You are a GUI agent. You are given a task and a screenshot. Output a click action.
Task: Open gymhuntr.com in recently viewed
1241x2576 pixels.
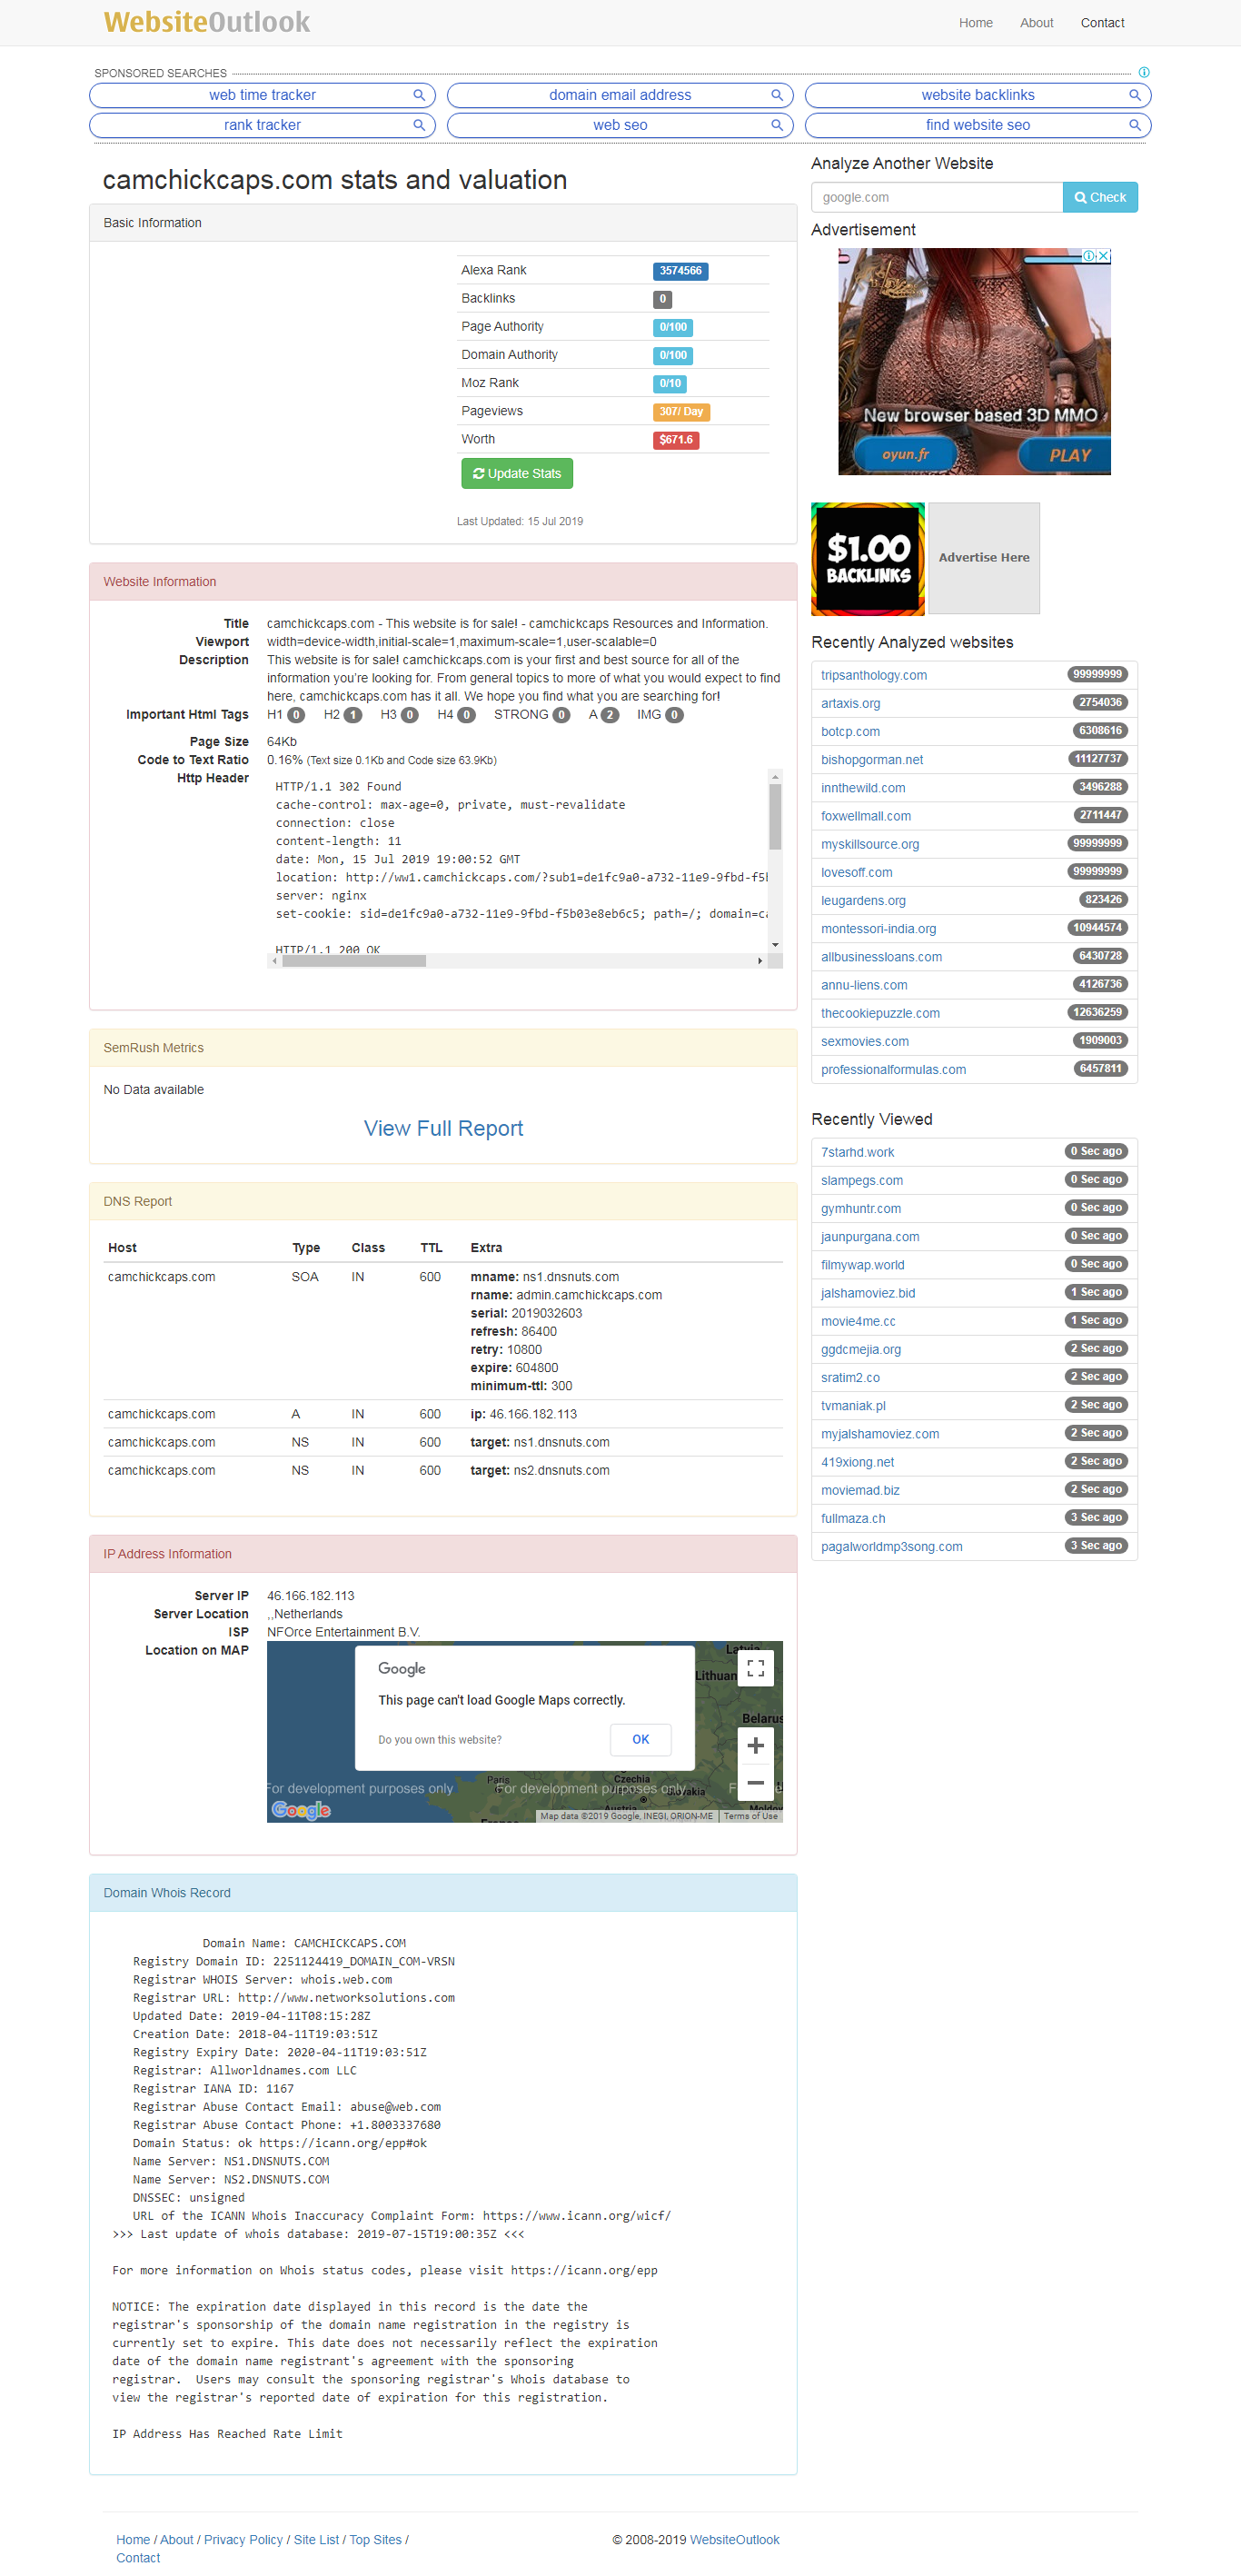[x=861, y=1208]
